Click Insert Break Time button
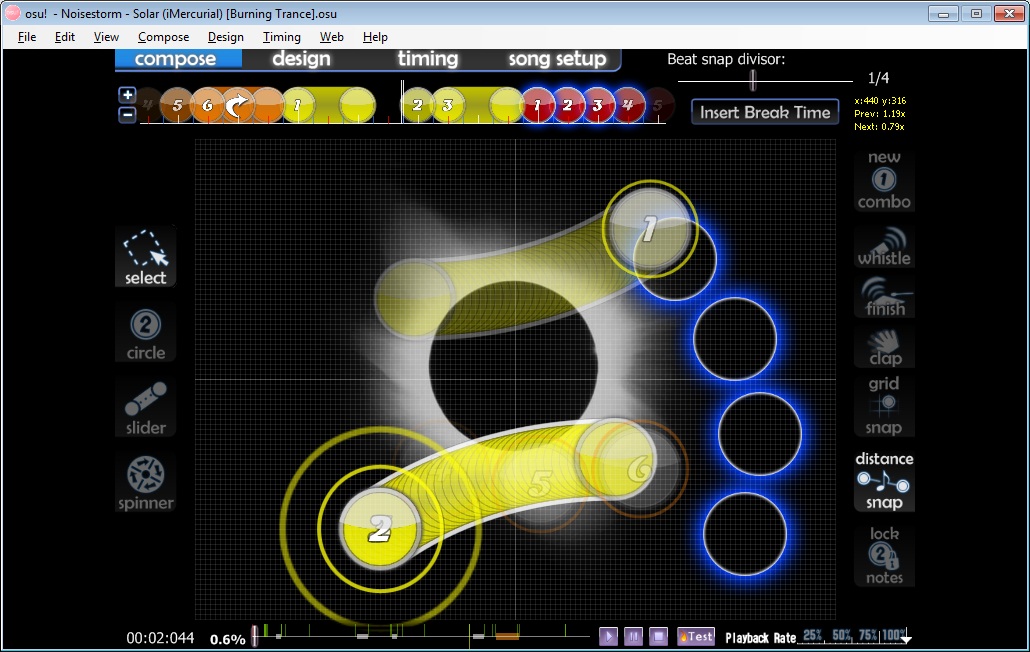Screen dimensions: 1030x652 pos(765,112)
